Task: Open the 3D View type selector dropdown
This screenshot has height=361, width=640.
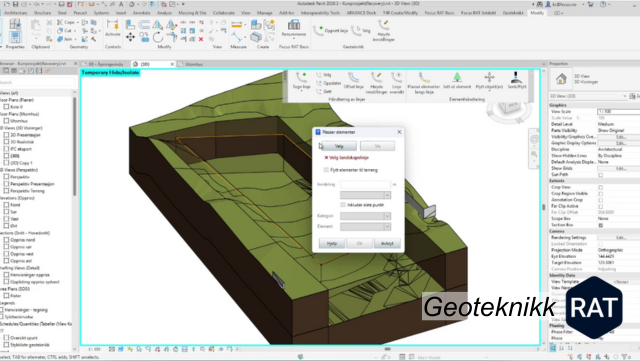Action: tap(588, 96)
